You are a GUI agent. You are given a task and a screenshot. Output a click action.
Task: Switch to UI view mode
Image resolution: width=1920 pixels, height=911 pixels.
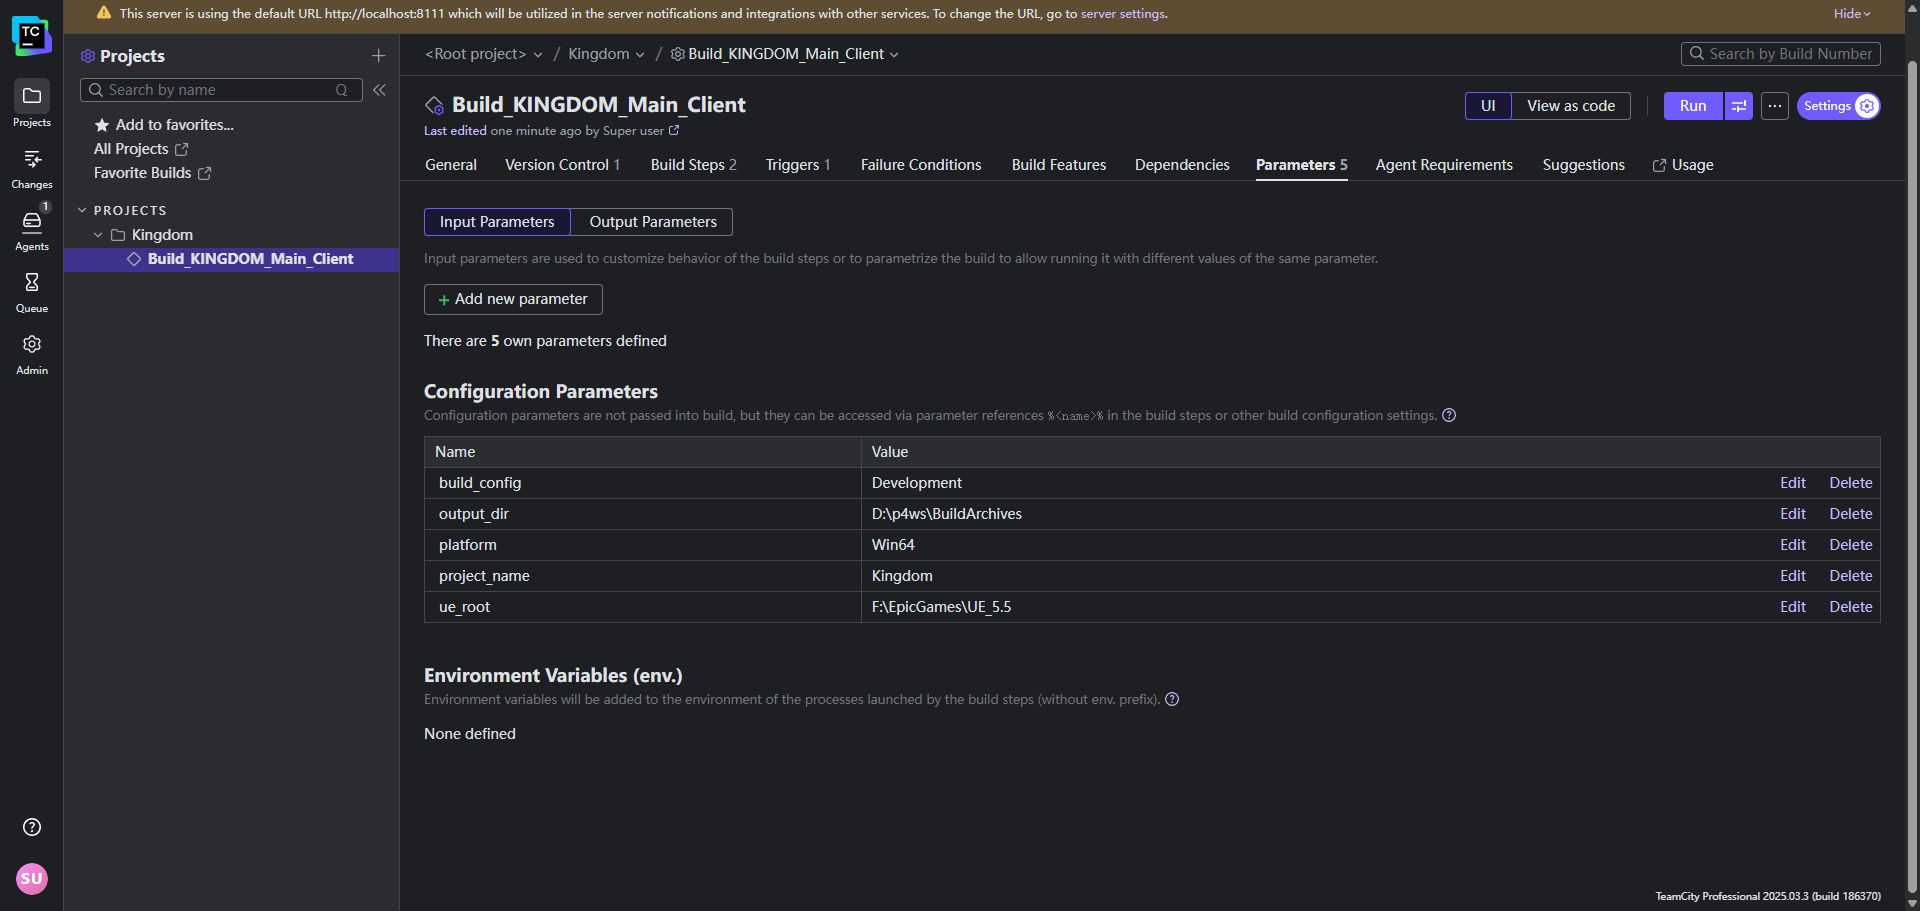(1488, 106)
